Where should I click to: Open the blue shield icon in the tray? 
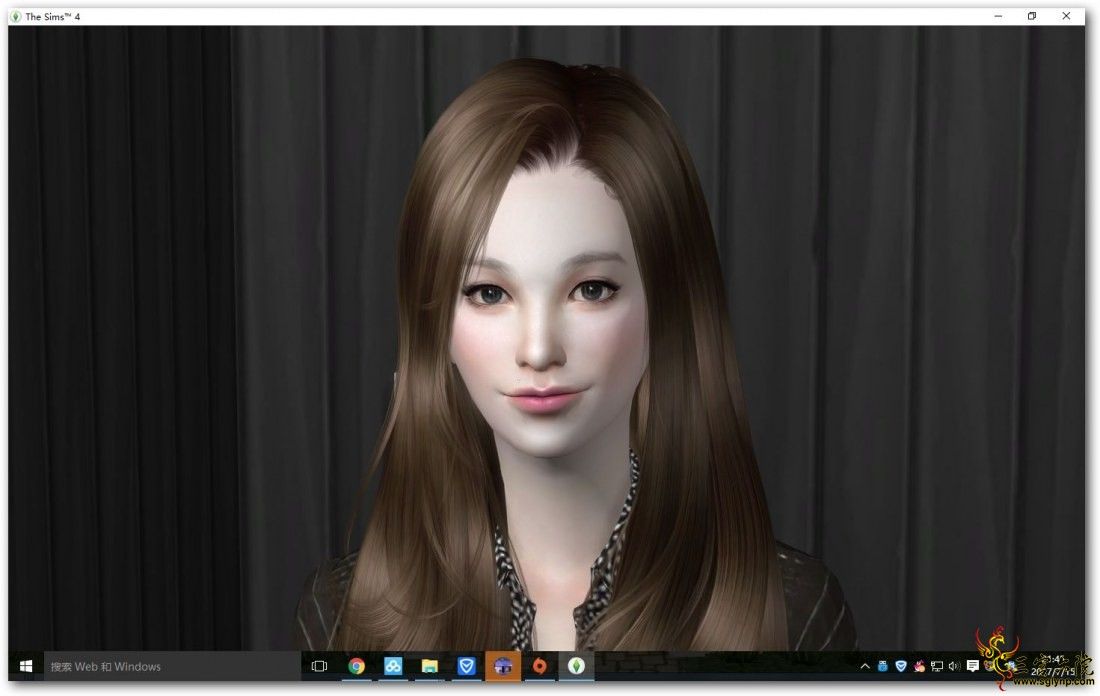(x=901, y=667)
